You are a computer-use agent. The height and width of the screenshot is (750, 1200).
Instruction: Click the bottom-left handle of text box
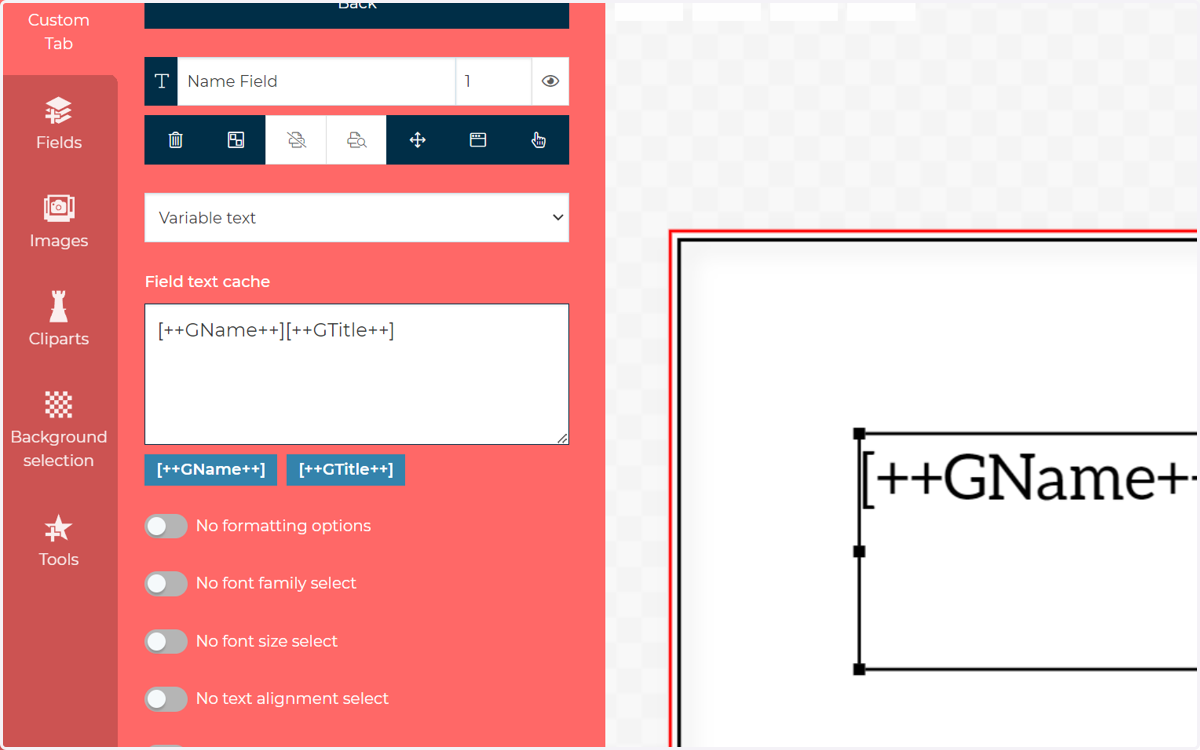859,669
